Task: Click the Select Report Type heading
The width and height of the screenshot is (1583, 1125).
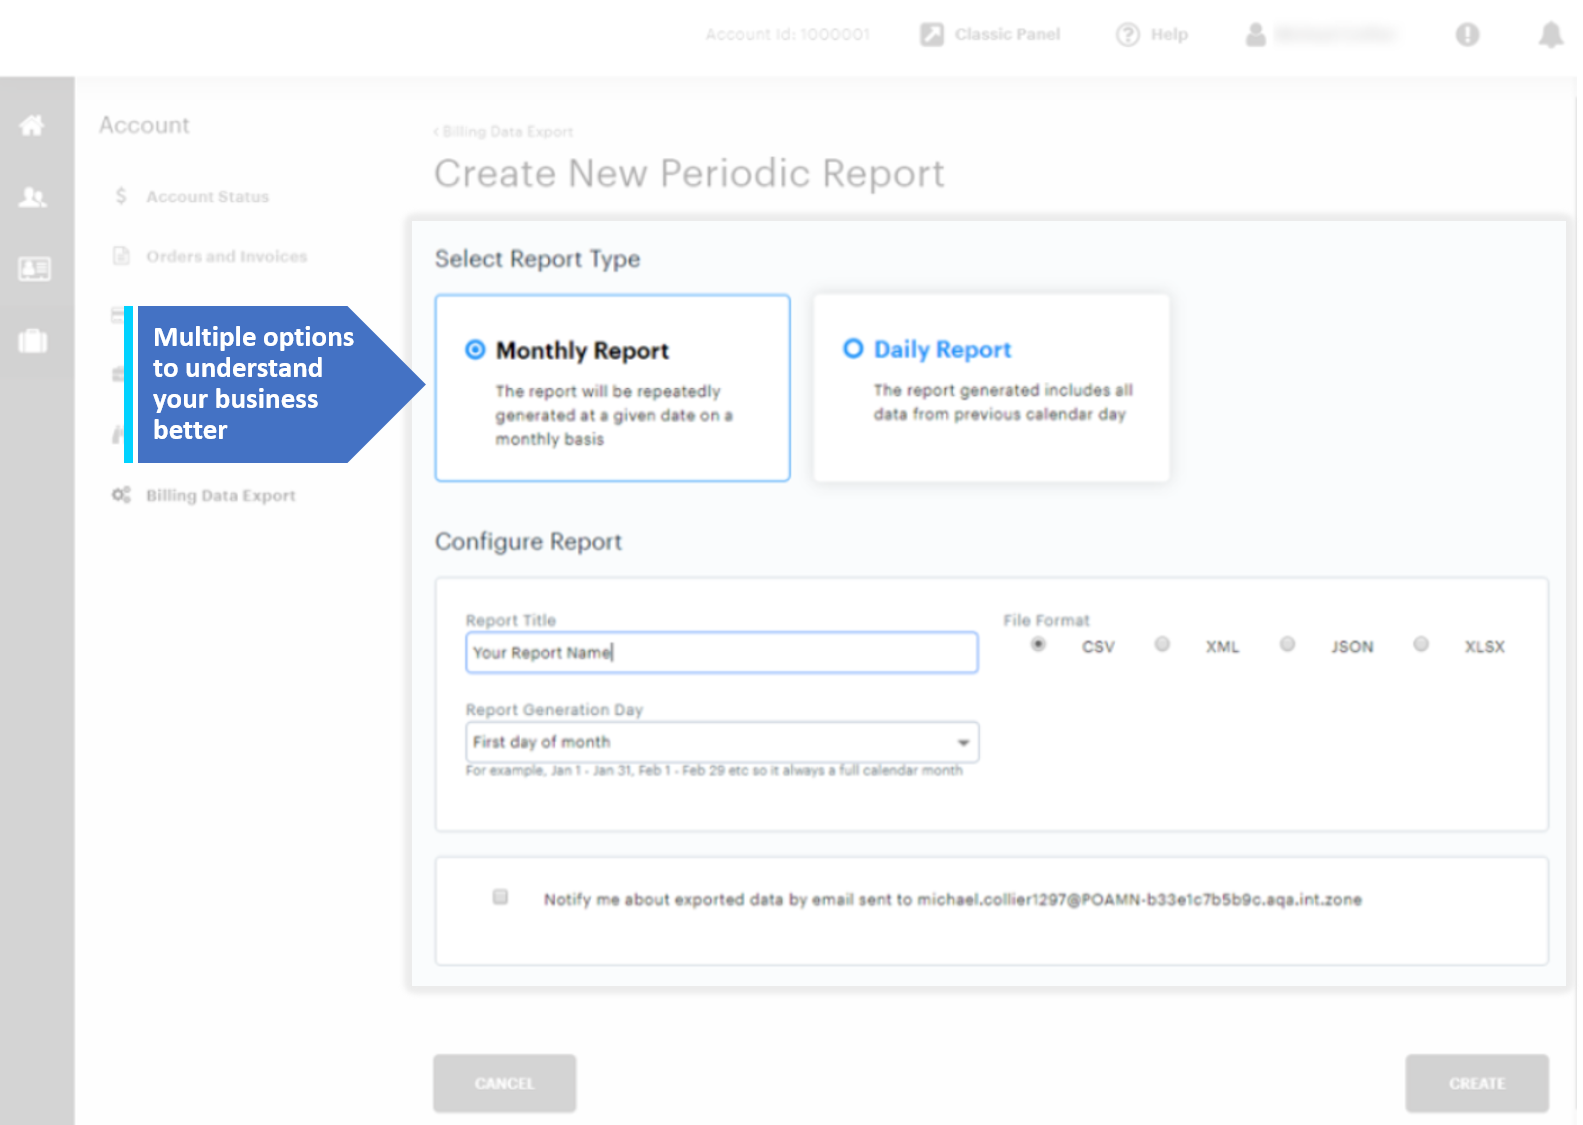Action: tap(537, 259)
